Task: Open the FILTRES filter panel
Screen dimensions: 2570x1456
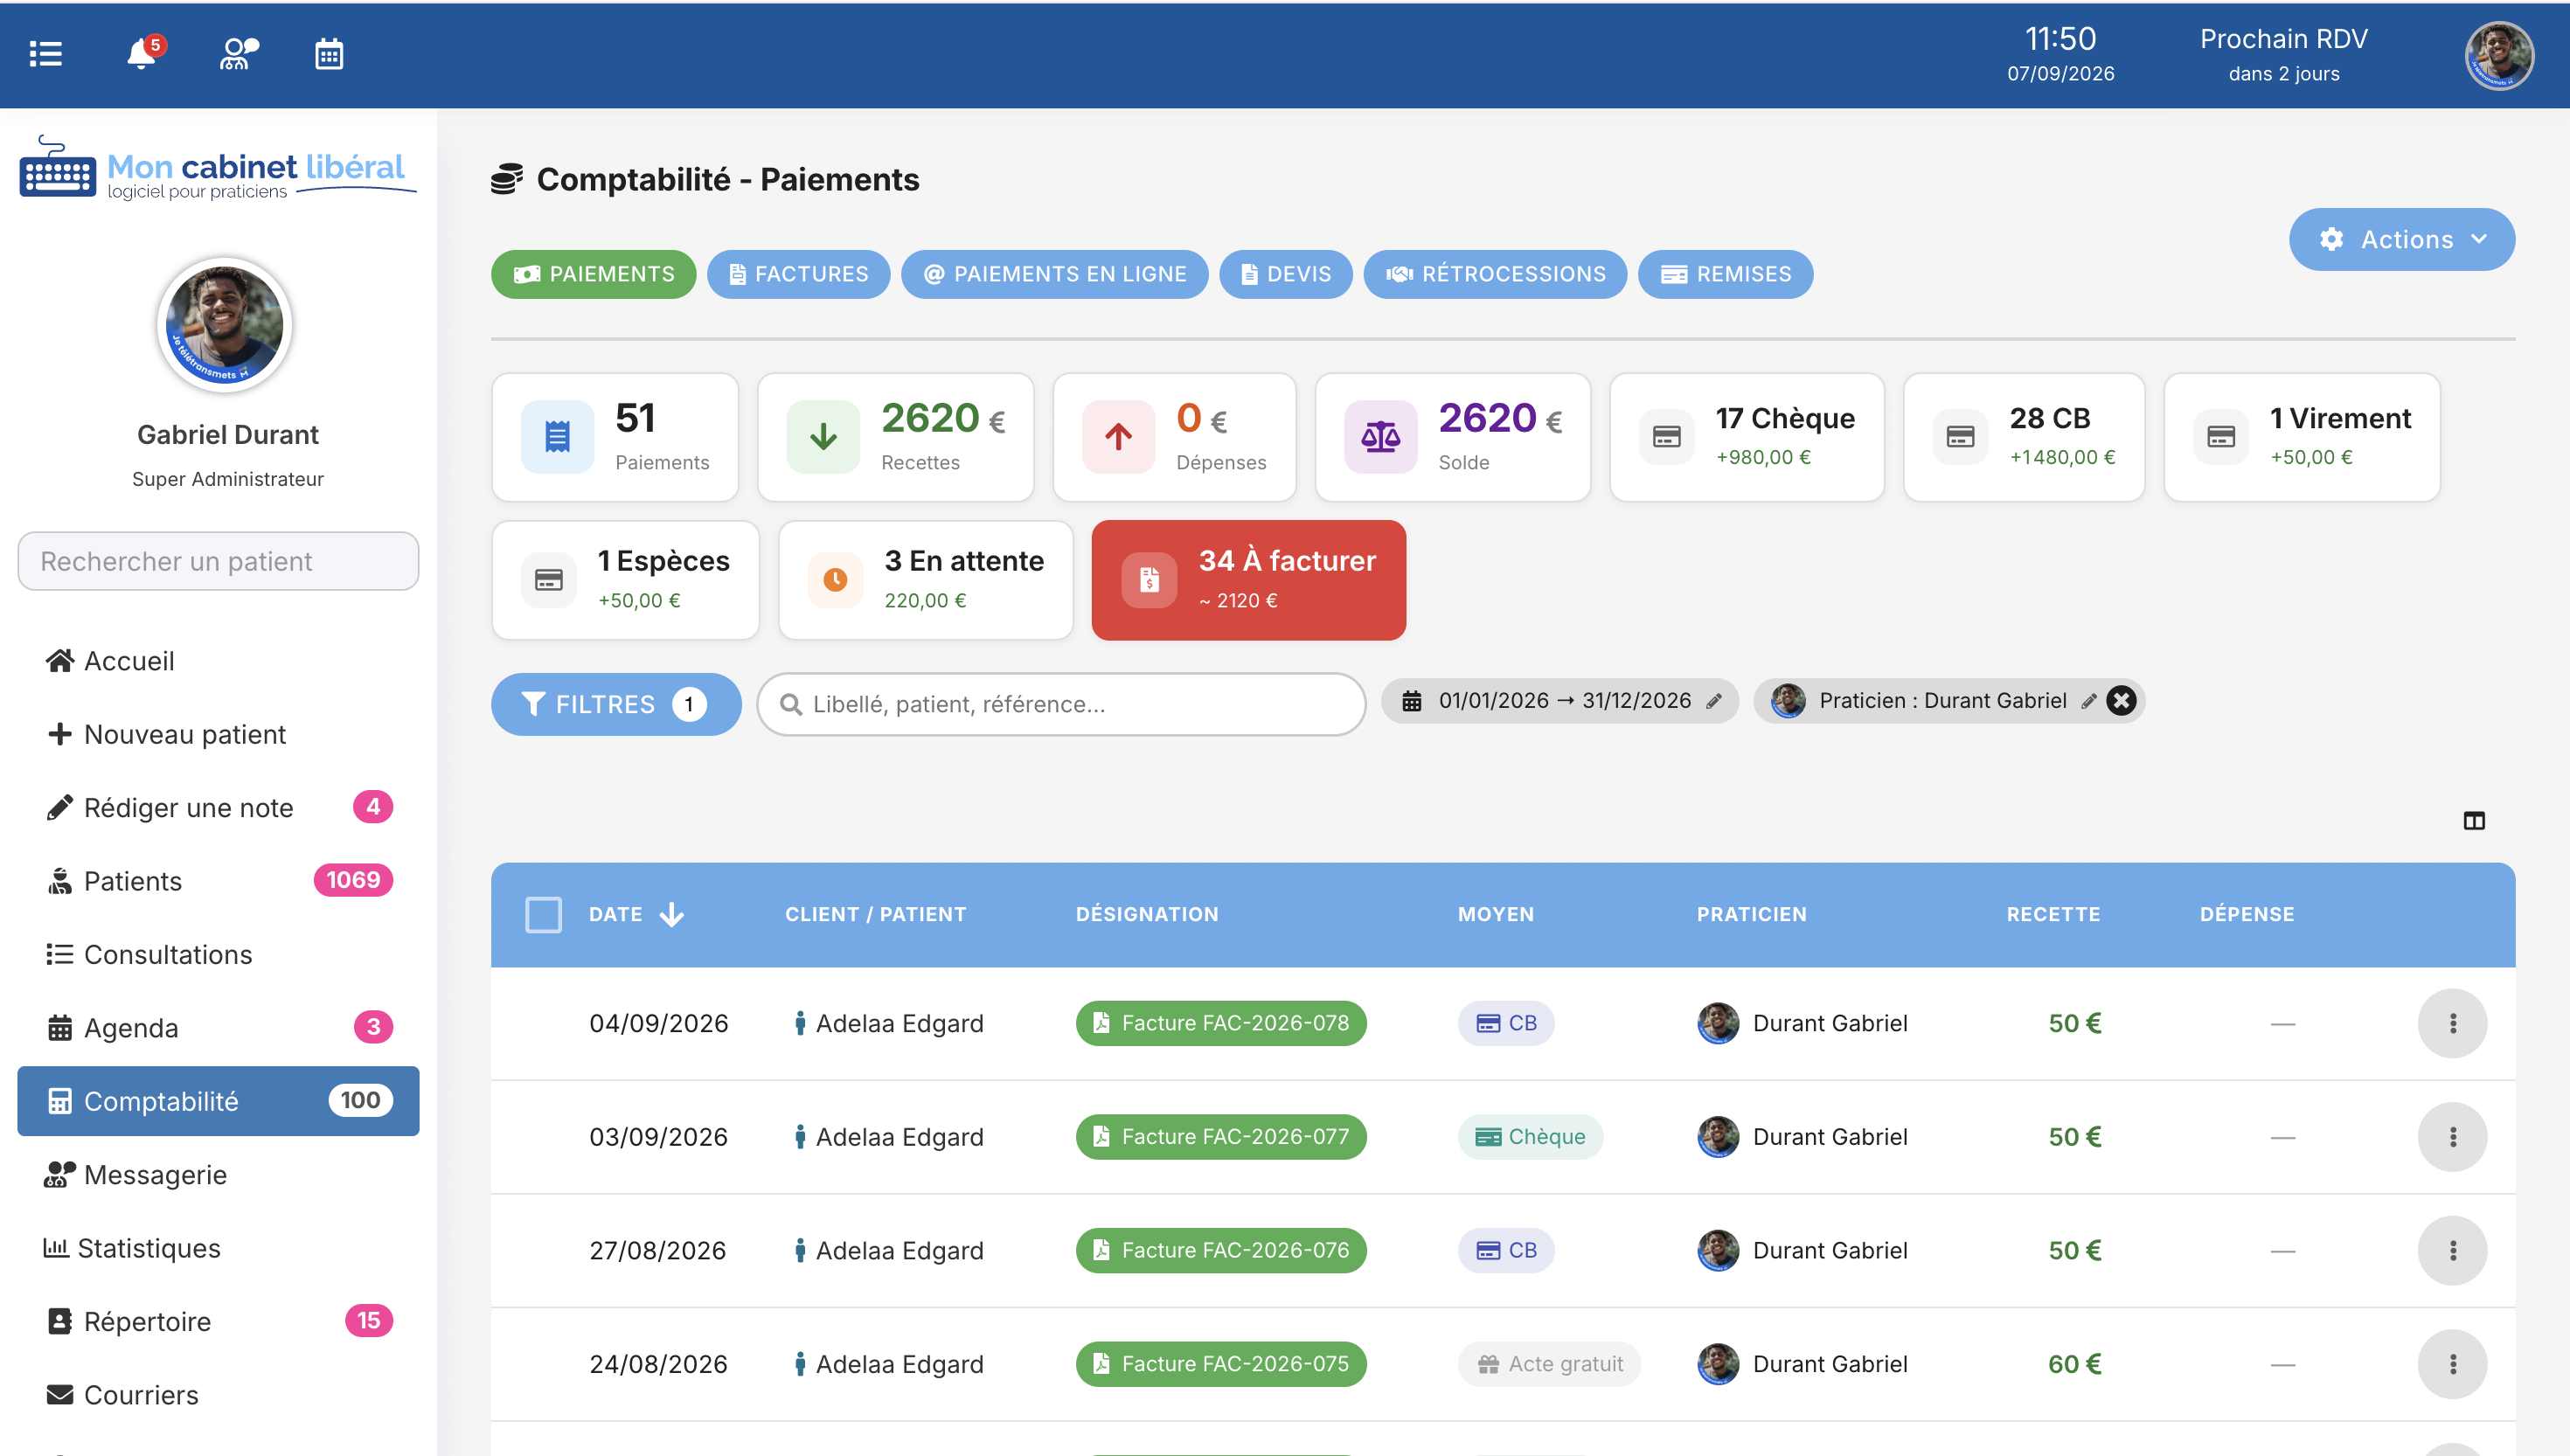Action: click(616, 704)
